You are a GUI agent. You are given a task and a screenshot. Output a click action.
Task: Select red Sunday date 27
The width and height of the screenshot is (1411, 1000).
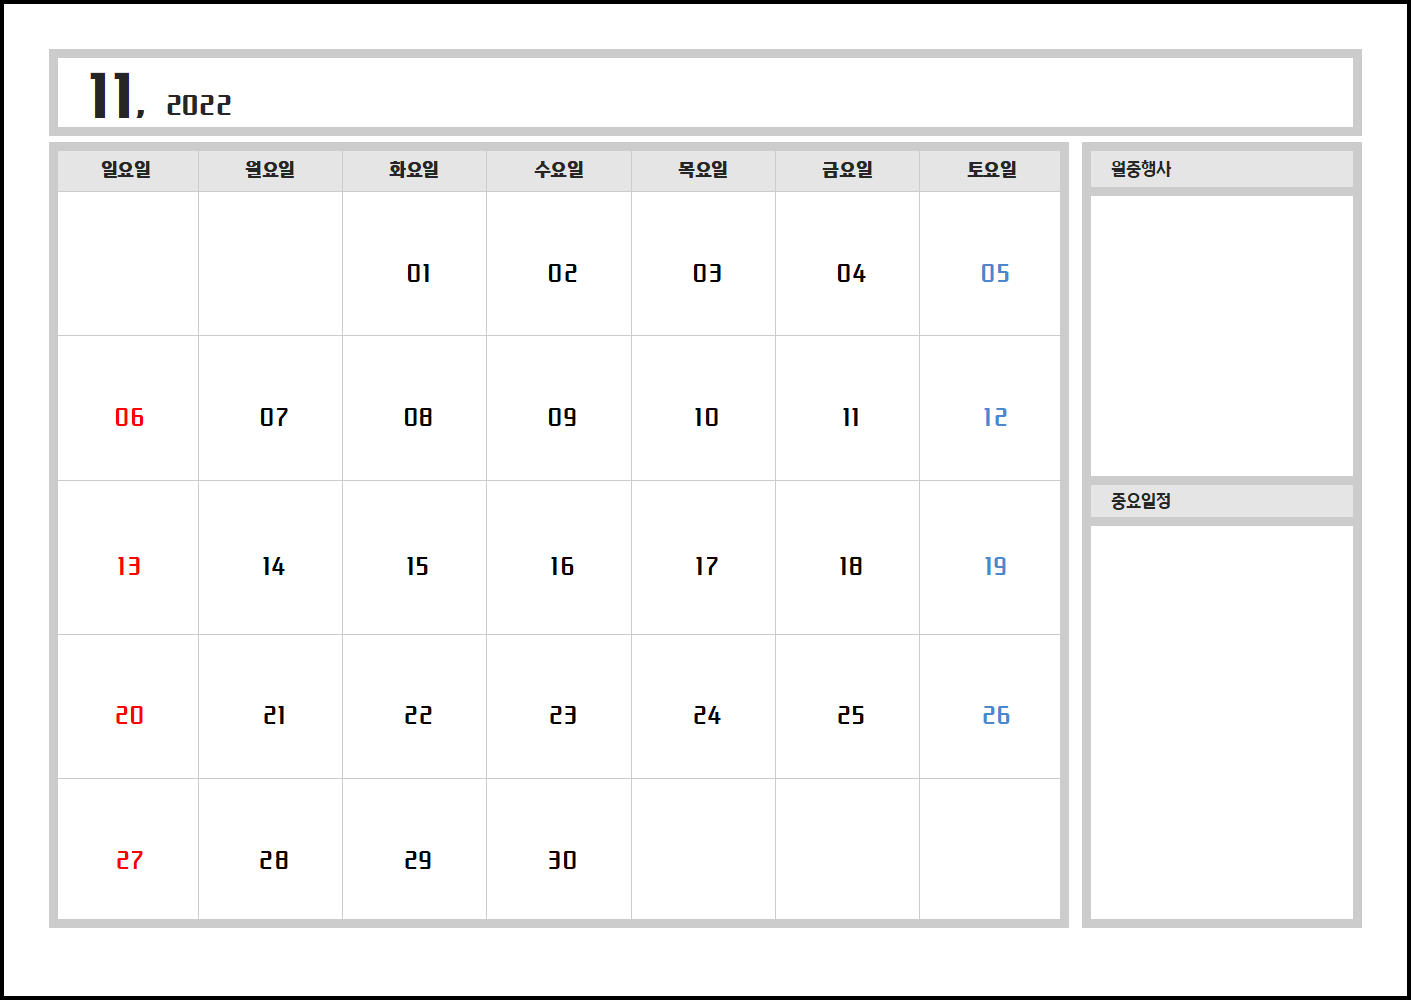tap(129, 860)
